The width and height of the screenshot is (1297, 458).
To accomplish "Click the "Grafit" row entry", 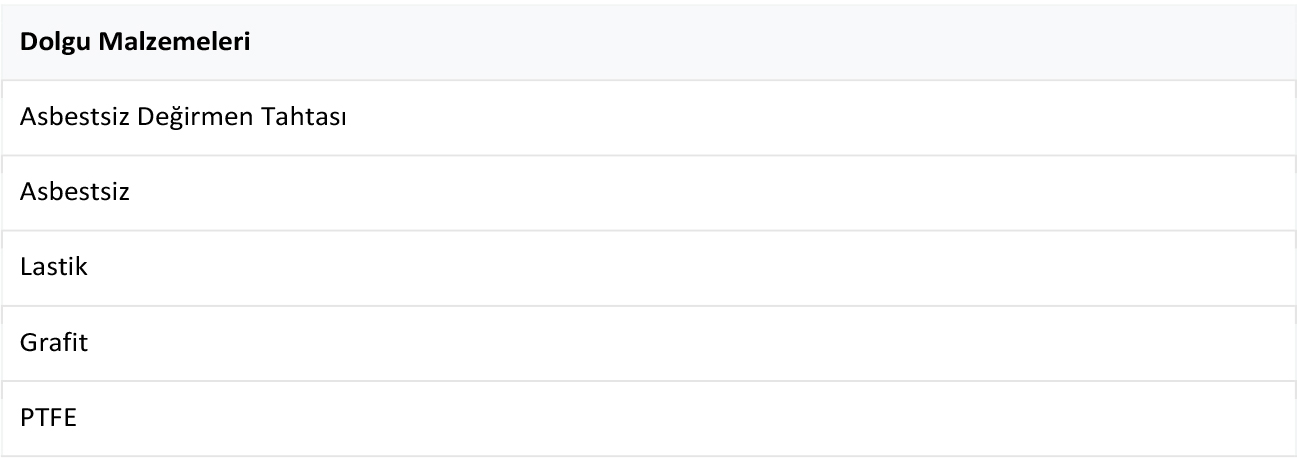I will click(54, 343).
